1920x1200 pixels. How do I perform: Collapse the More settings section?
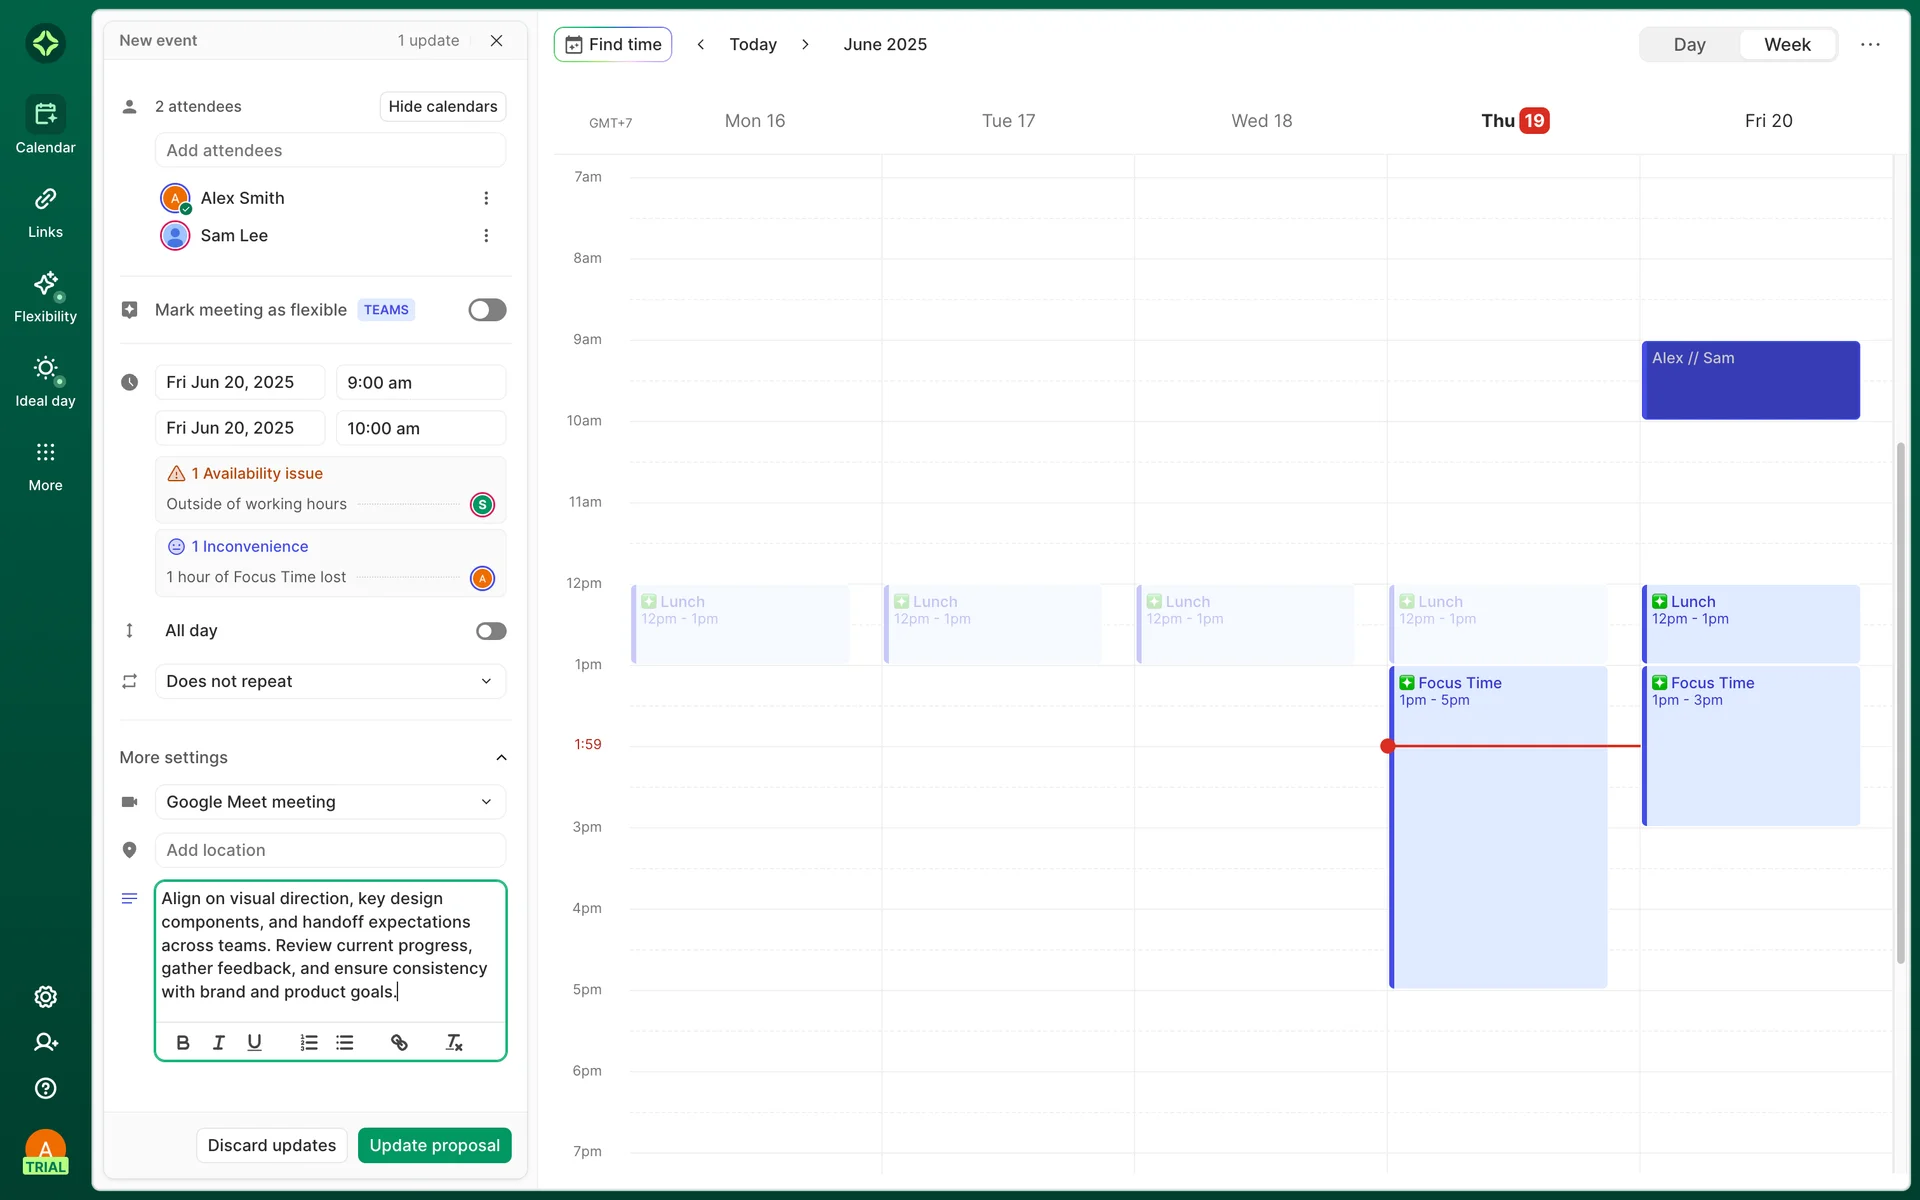pos(501,758)
